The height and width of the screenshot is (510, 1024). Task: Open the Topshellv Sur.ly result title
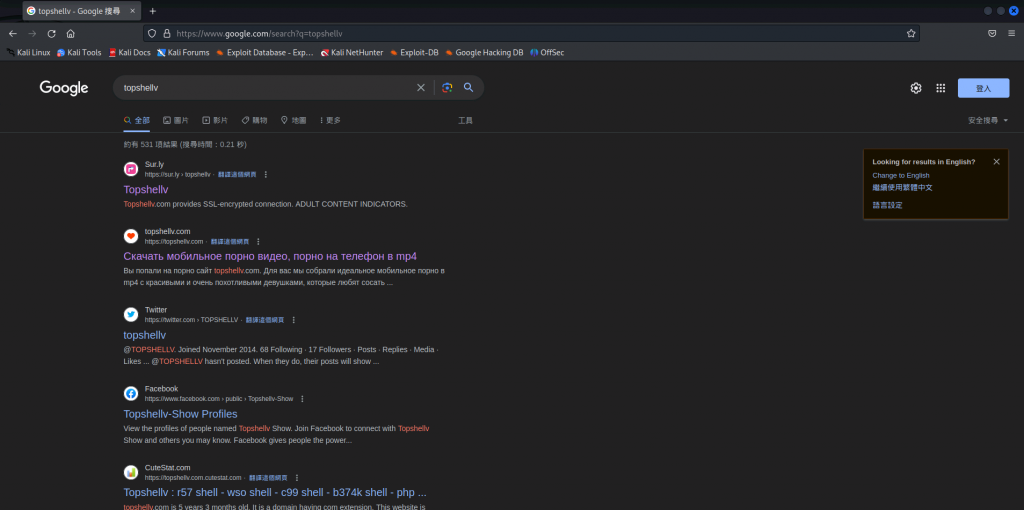pos(146,189)
